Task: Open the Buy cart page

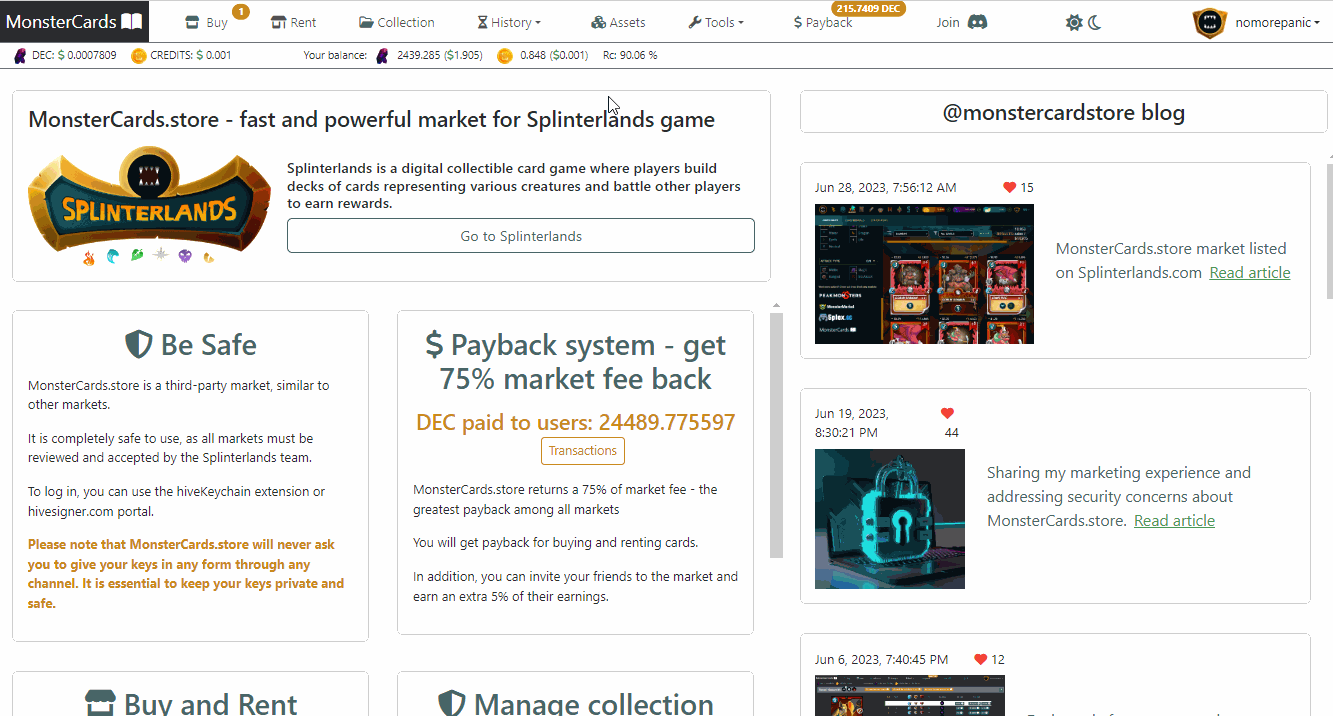Action: pos(207,22)
